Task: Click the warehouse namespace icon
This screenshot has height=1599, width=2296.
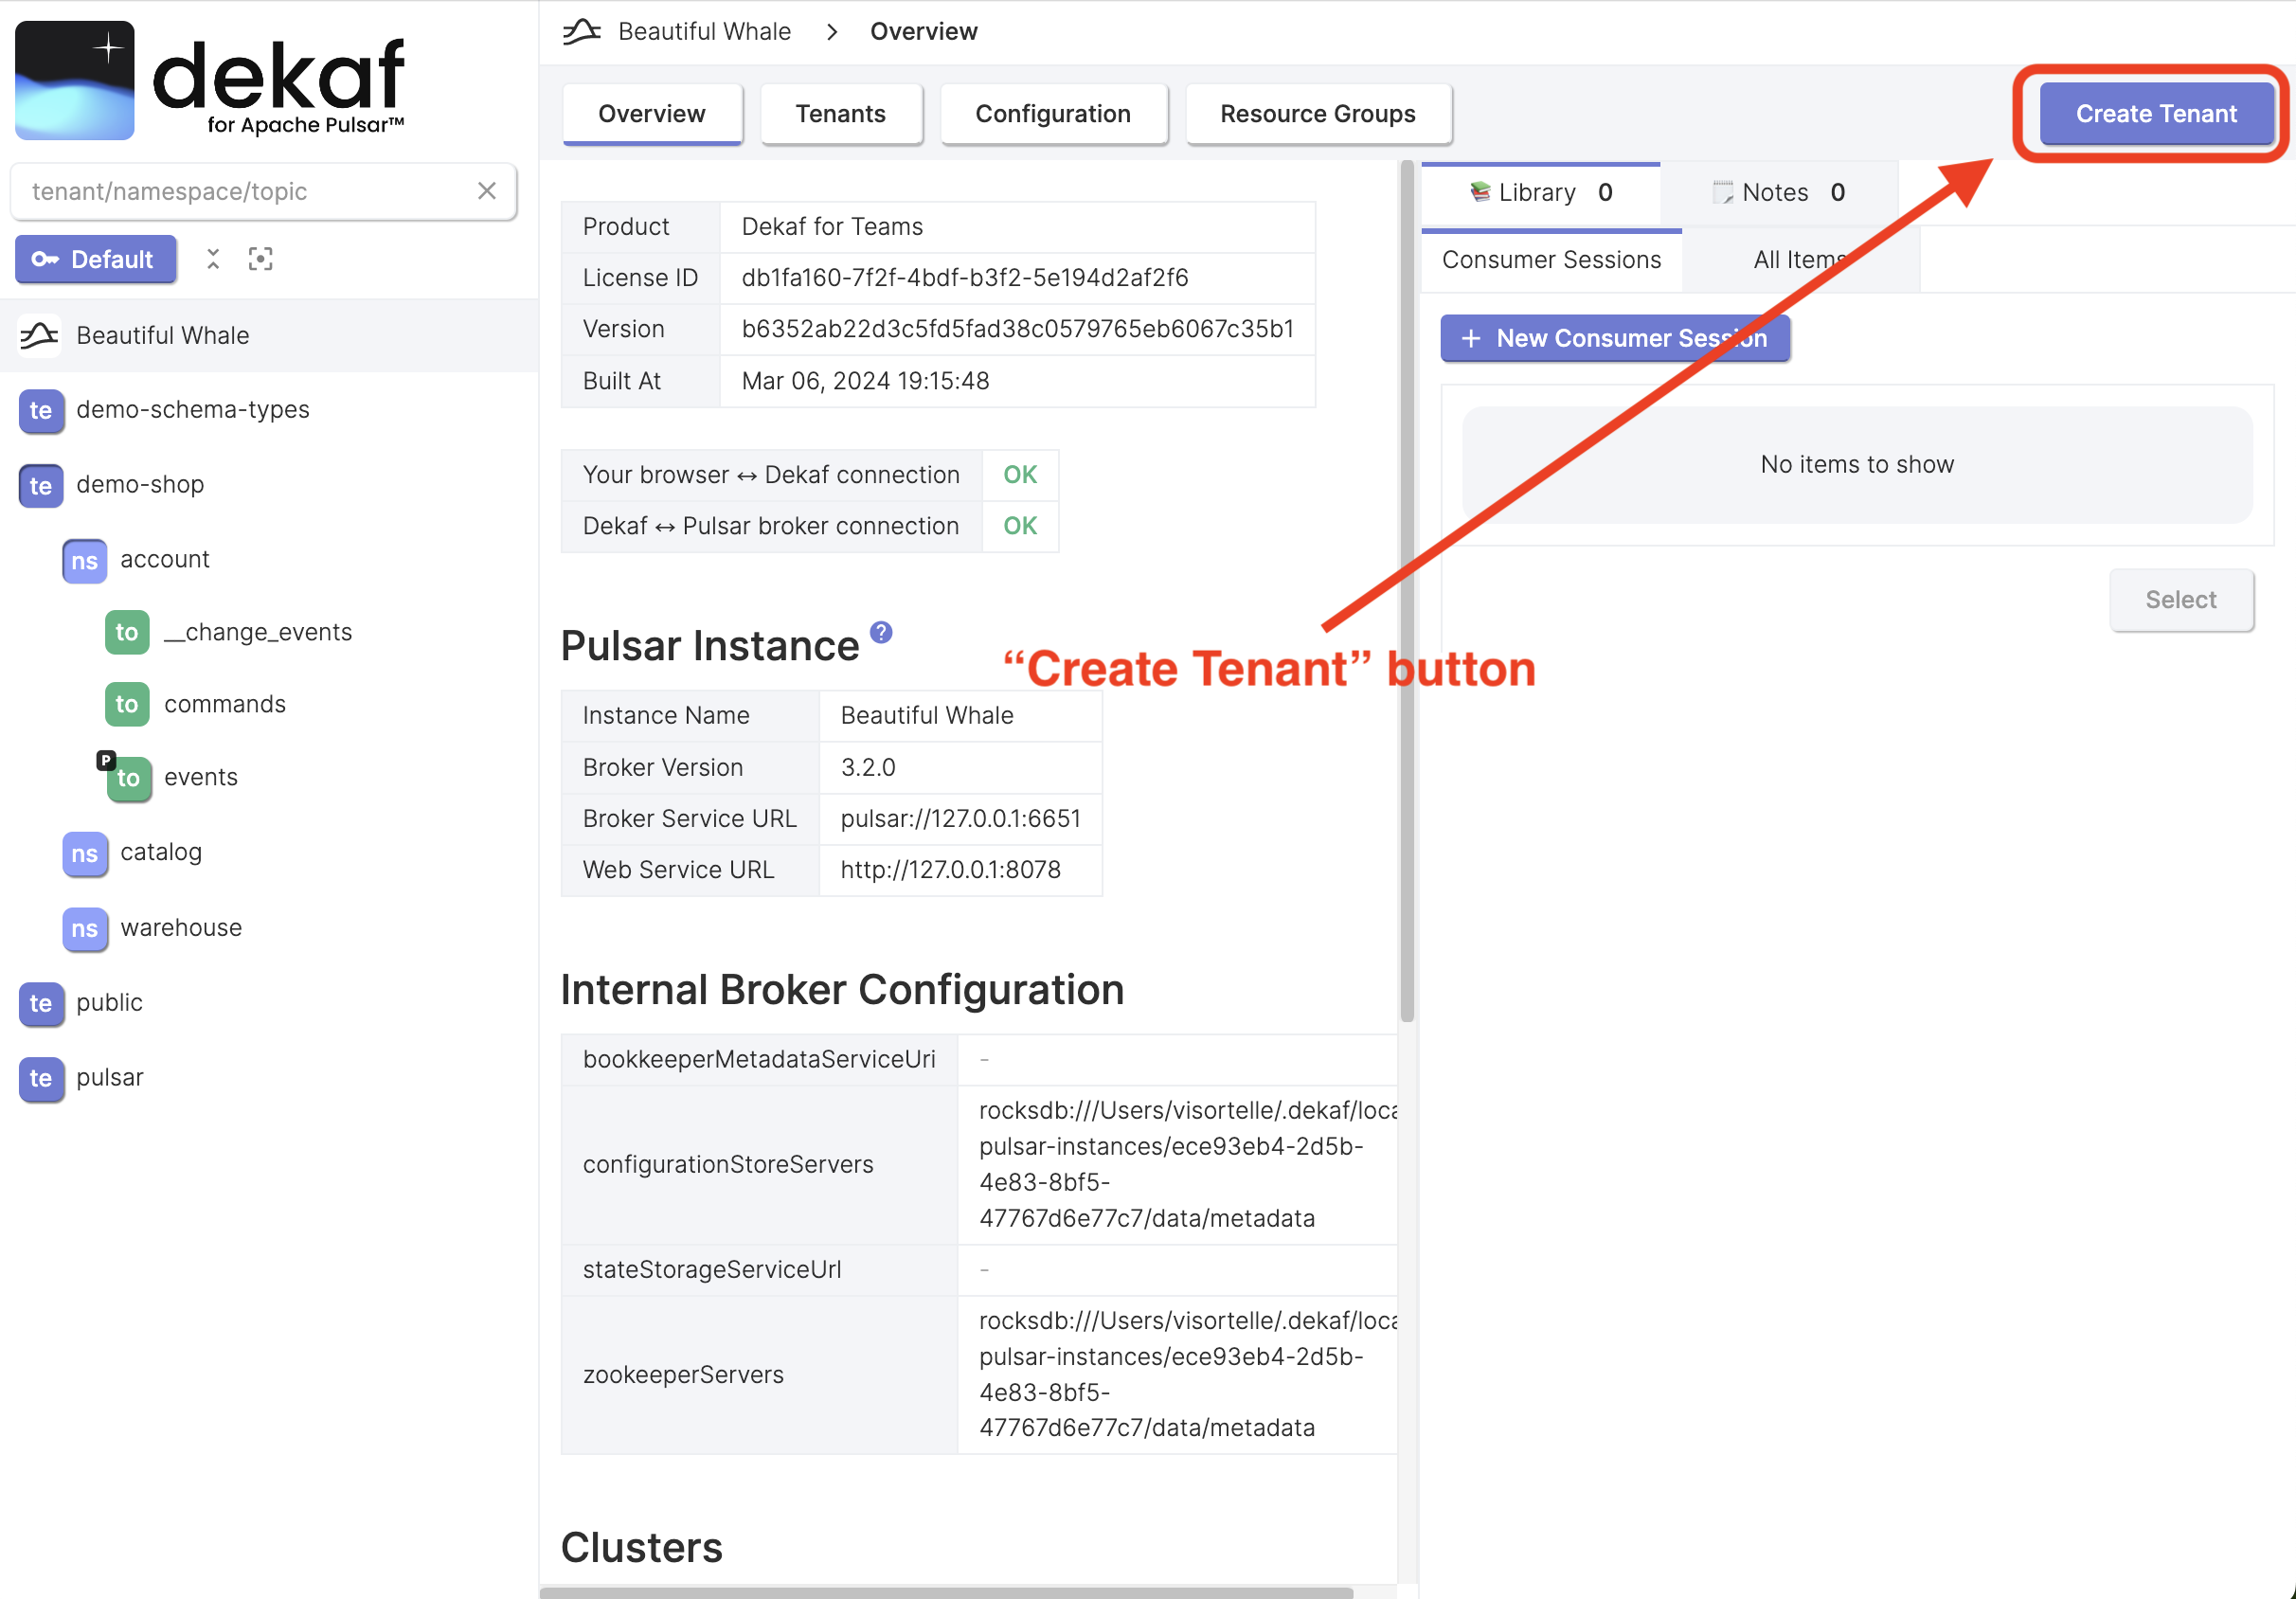Action: pyautogui.click(x=84, y=928)
